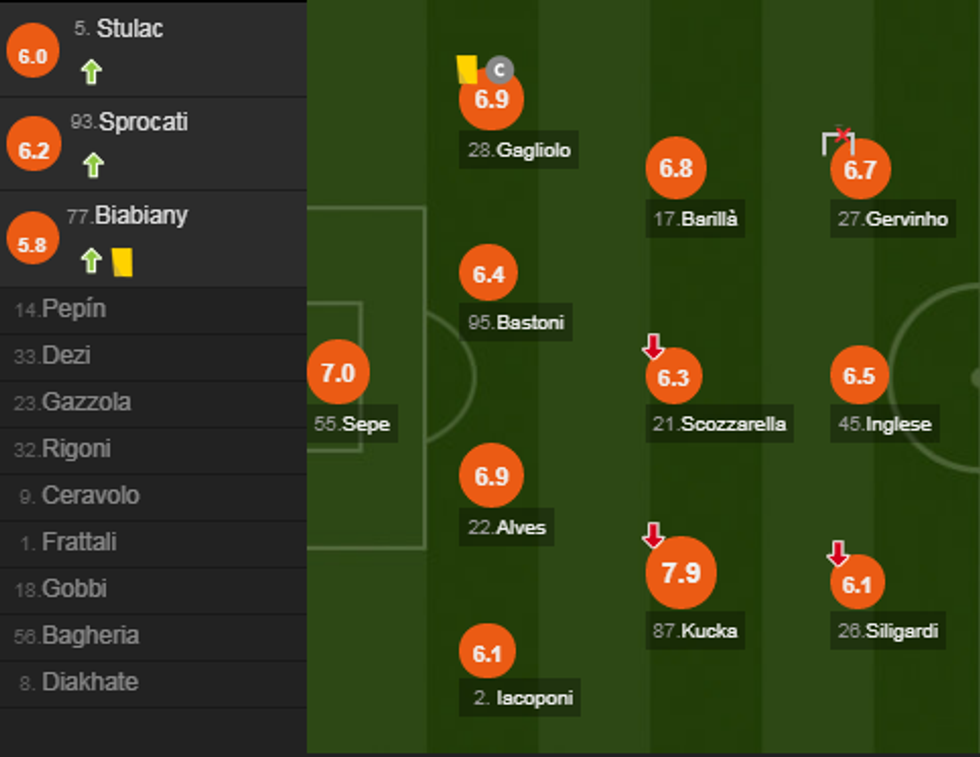Click Scozzarella's red substituted-off arrow
The height and width of the screenshot is (757, 980).
(653, 347)
